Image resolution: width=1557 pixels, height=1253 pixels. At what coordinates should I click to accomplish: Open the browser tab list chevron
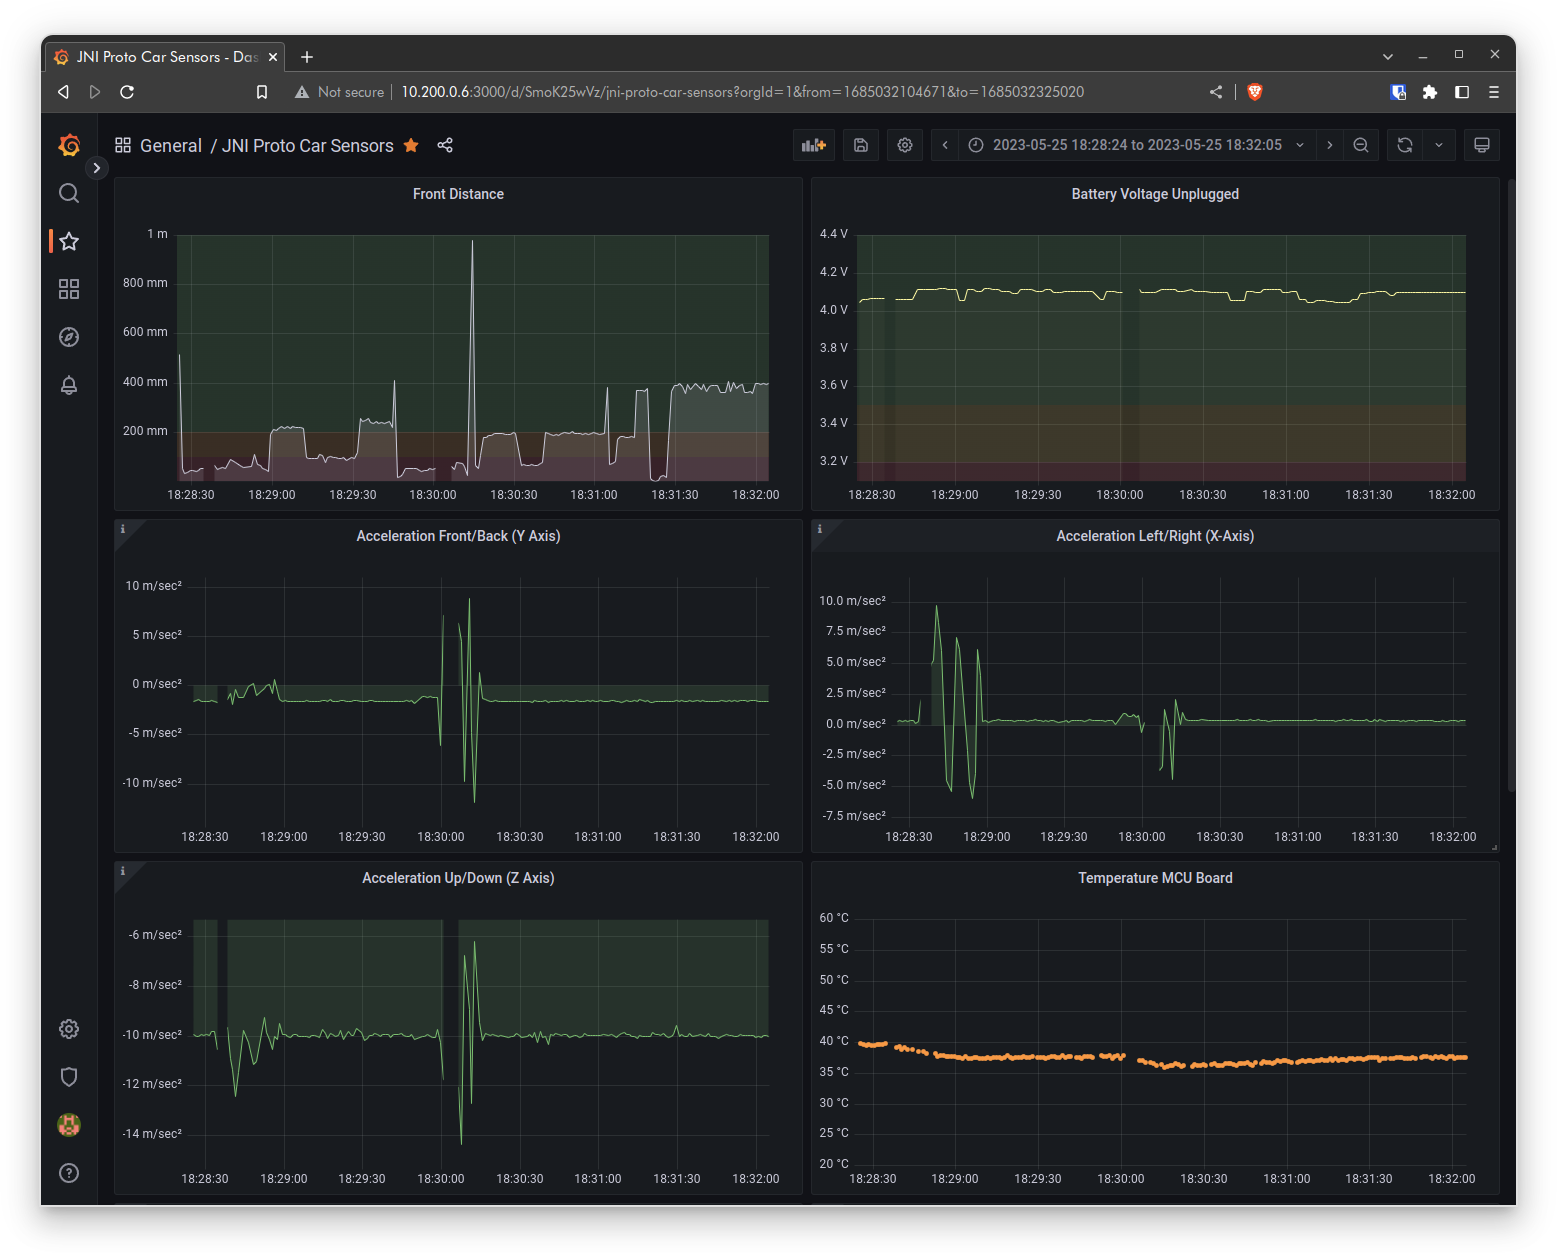pos(1388,57)
